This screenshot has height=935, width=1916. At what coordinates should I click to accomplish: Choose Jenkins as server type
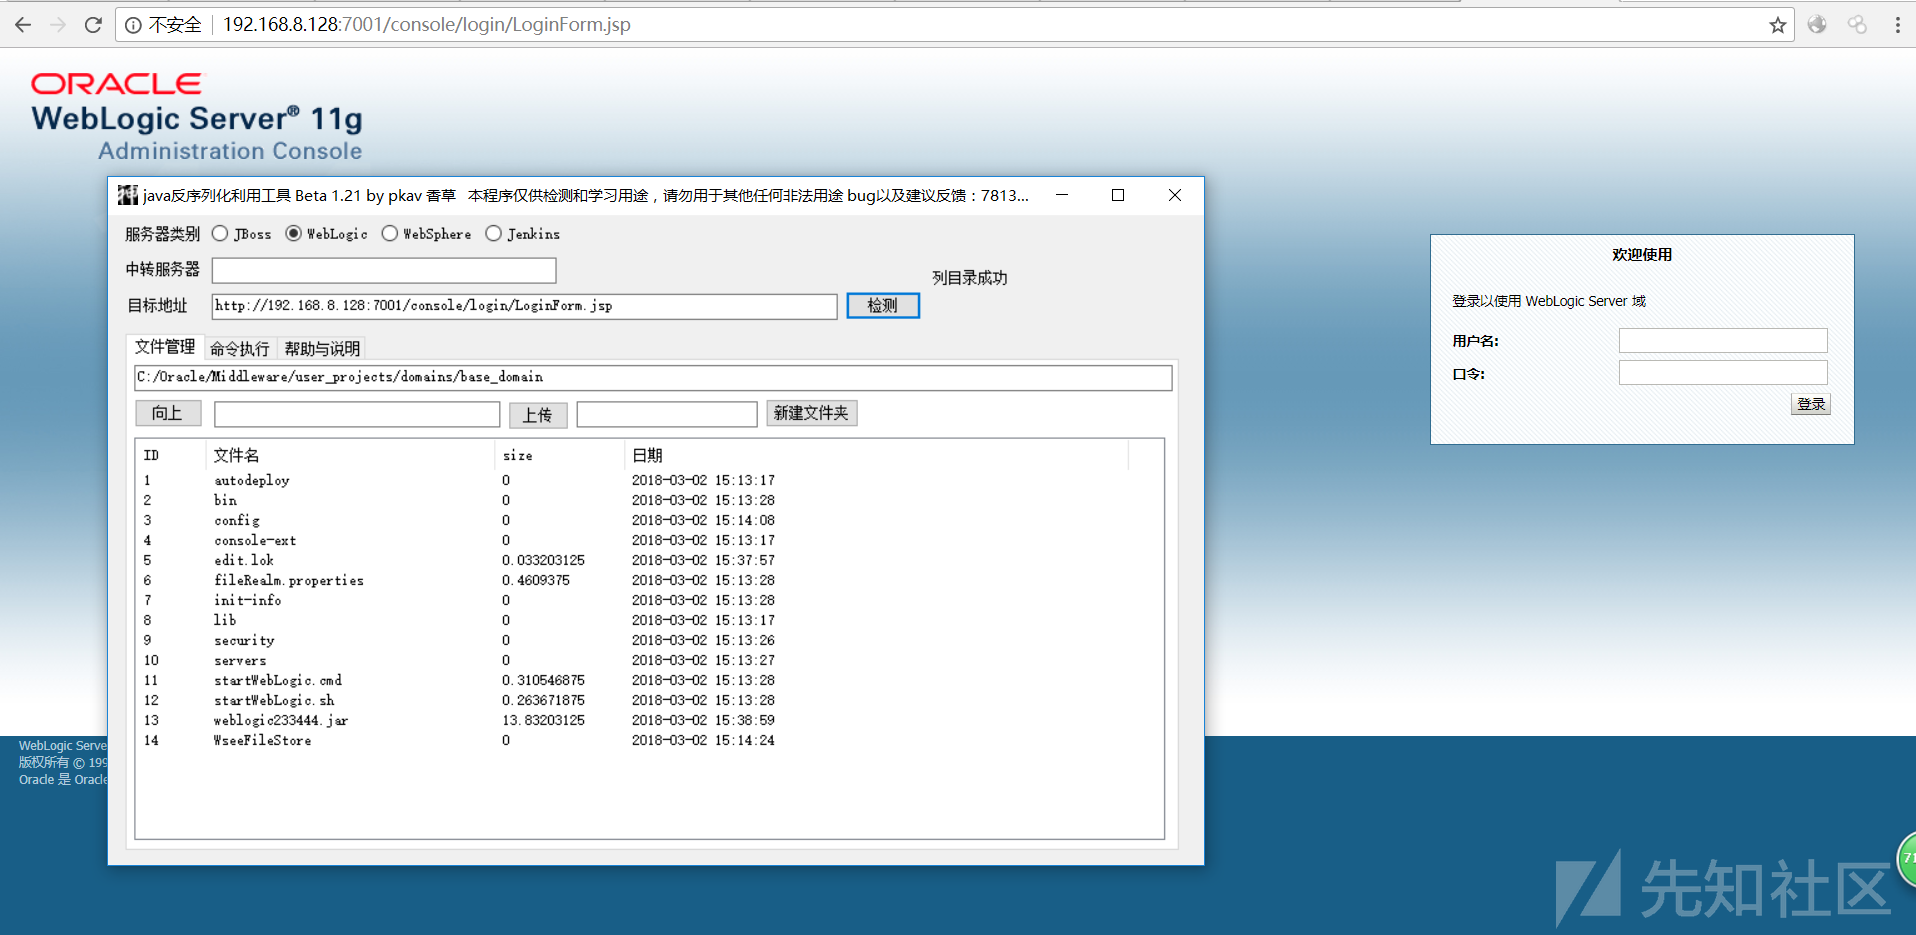point(493,234)
